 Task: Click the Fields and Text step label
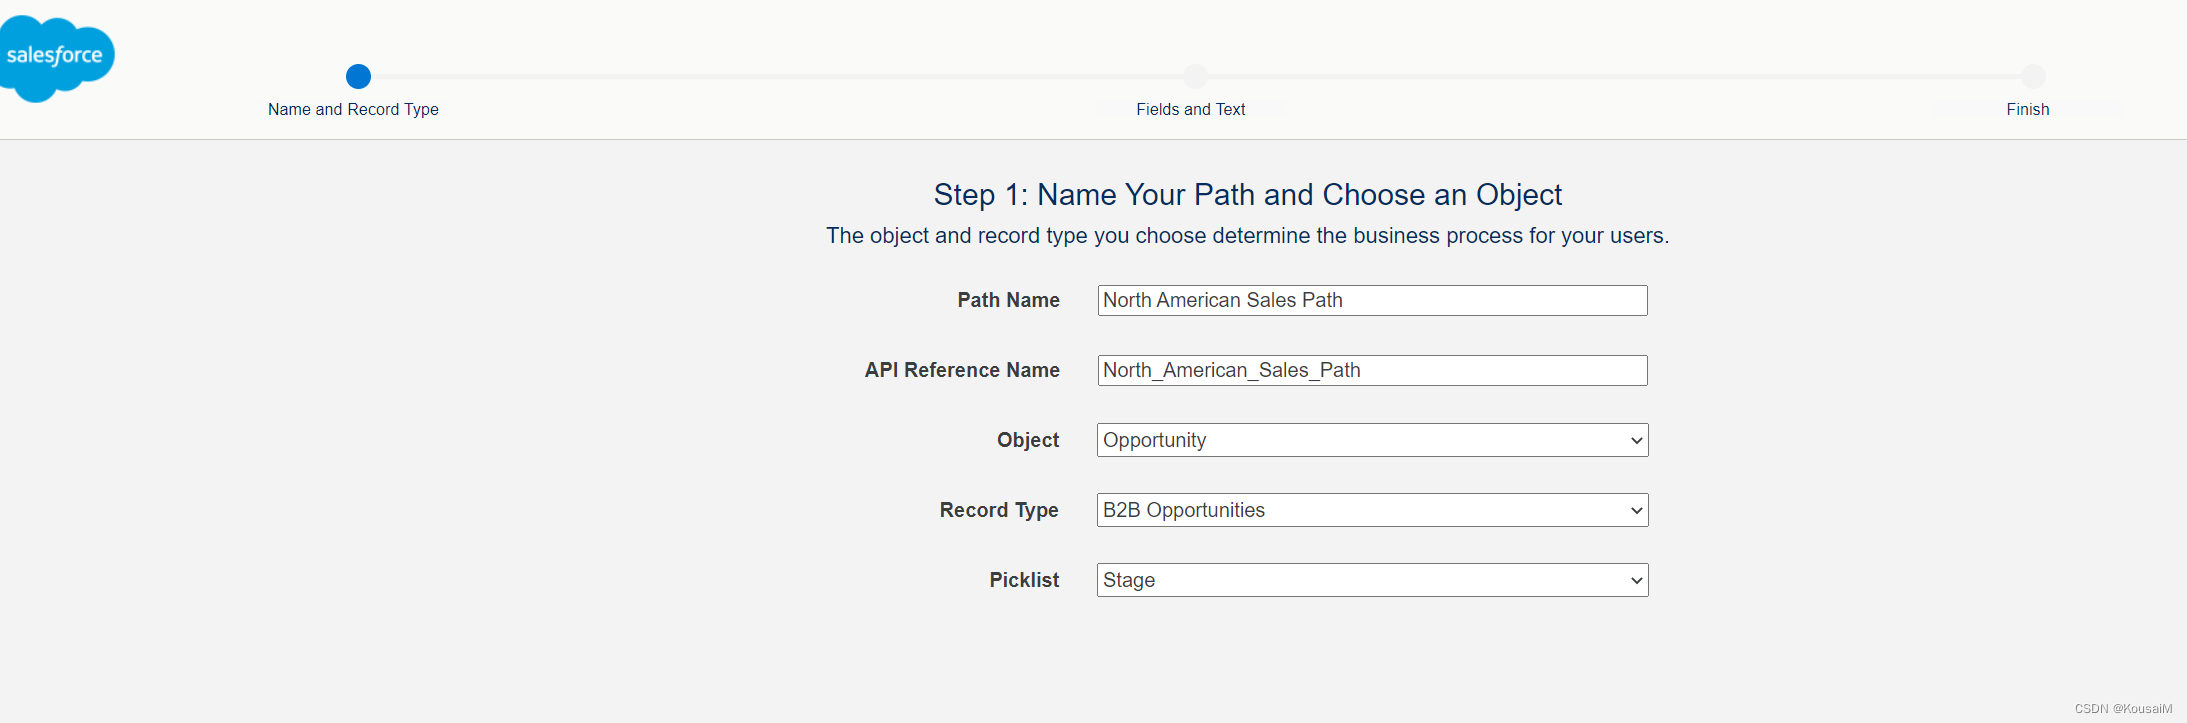point(1190,109)
